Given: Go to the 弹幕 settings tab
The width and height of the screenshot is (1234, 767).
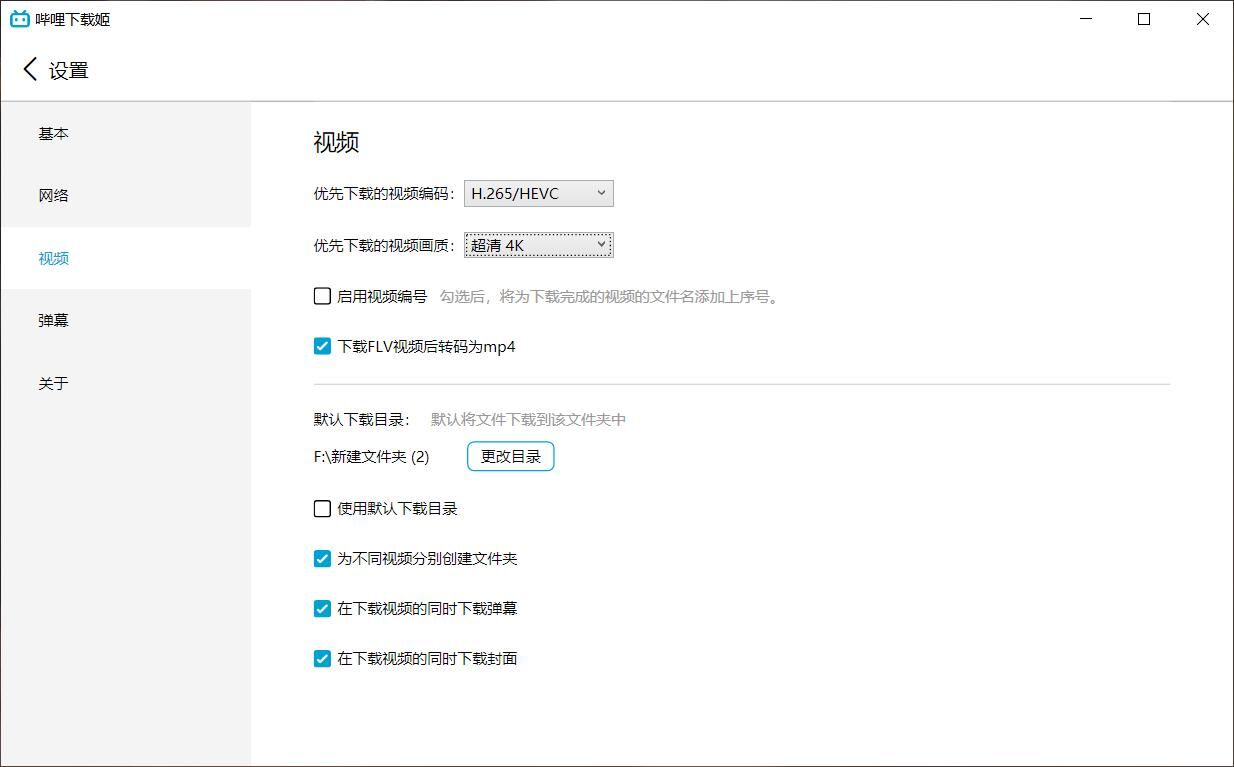Looking at the screenshot, I should [x=54, y=320].
